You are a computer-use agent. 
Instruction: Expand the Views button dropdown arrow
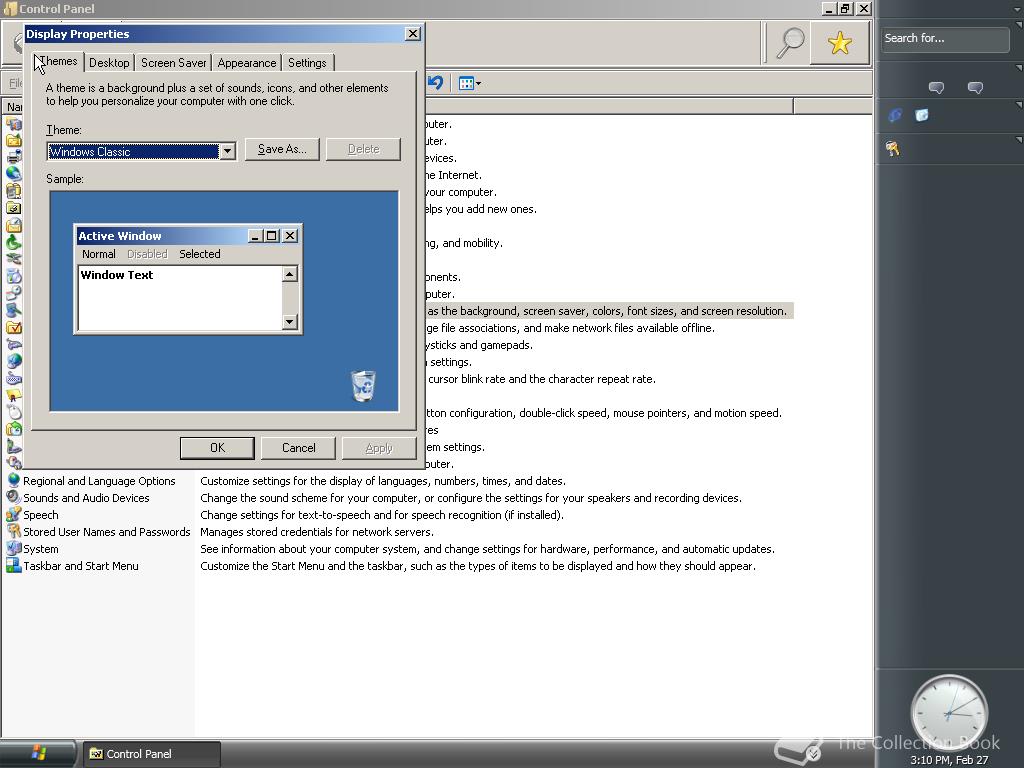(x=479, y=84)
